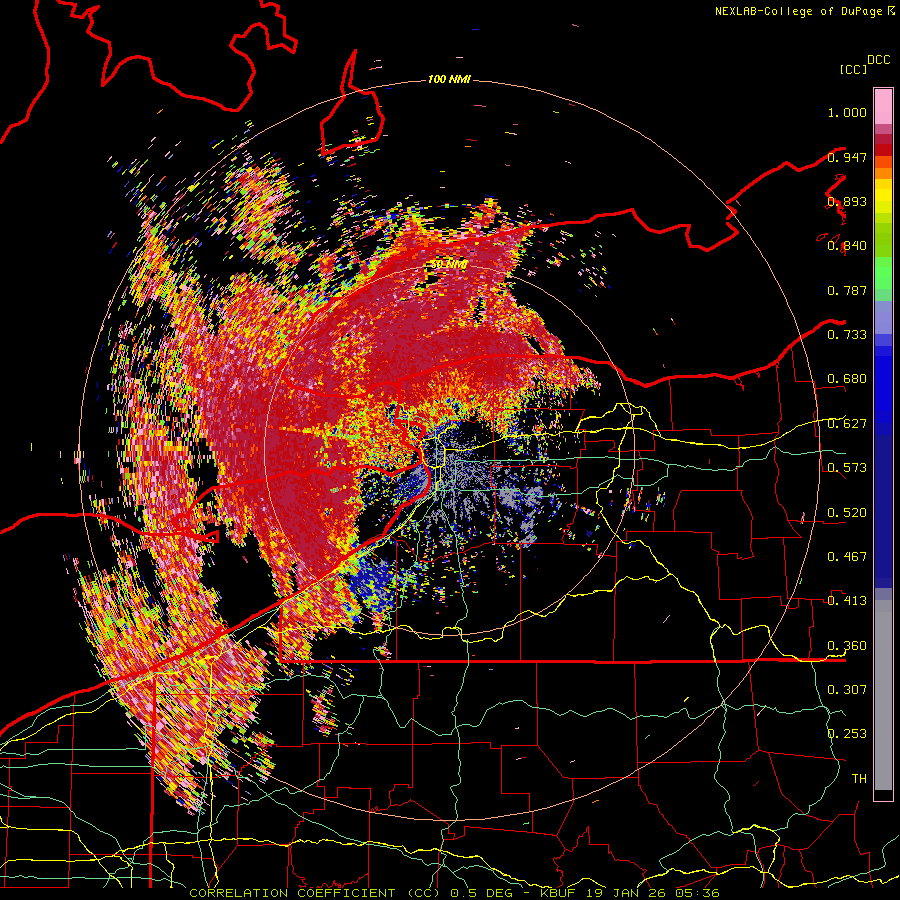Pick the gray bottom color bar segment
The height and width of the screenshot is (900, 900).
[883, 695]
